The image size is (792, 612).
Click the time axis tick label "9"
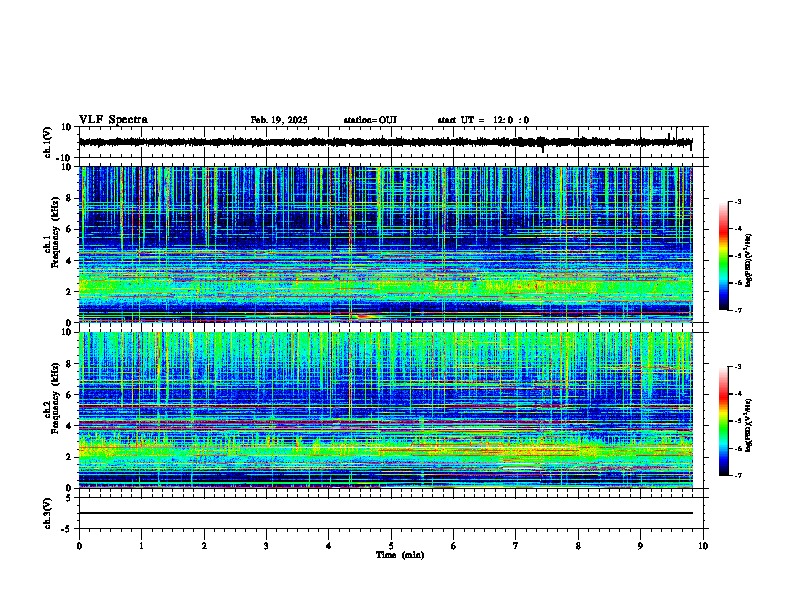point(640,546)
